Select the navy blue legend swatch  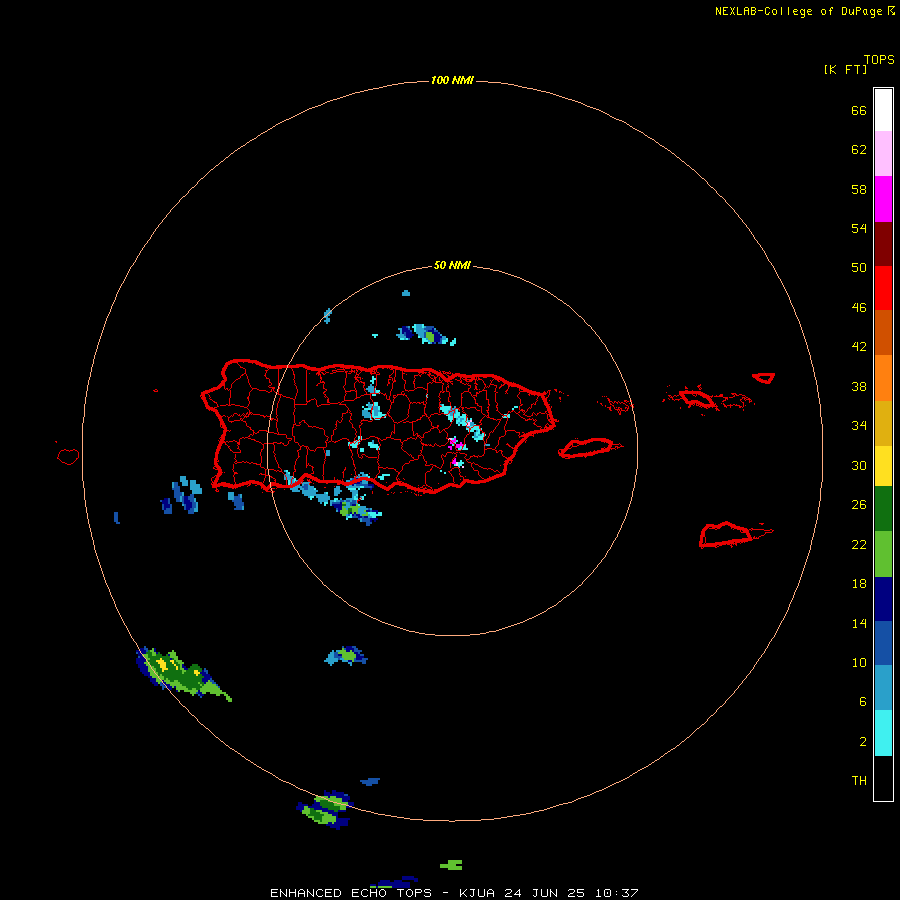click(883, 599)
